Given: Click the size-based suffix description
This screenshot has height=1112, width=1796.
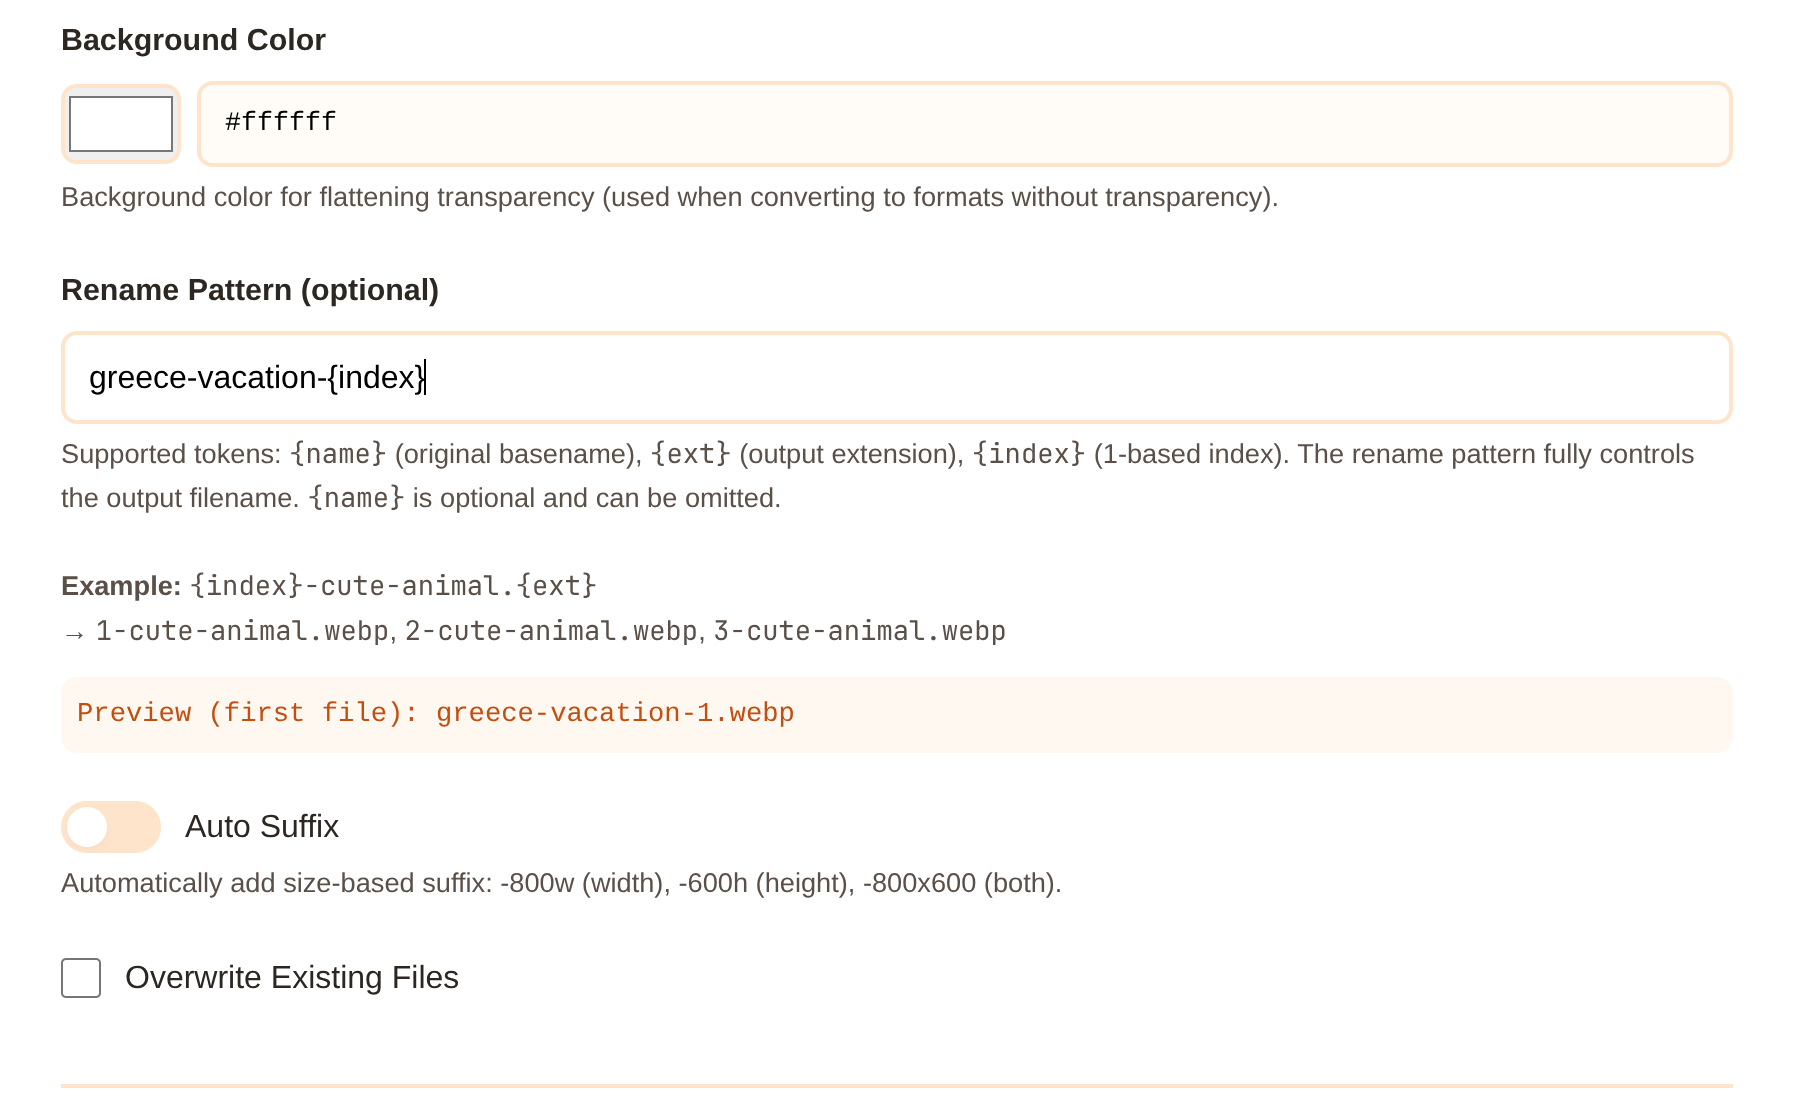Looking at the screenshot, I should pyautogui.click(x=560, y=883).
